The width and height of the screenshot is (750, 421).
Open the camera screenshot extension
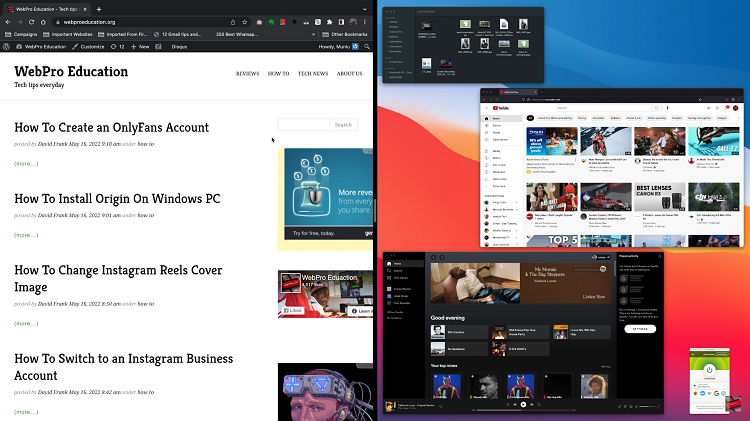pos(259,22)
